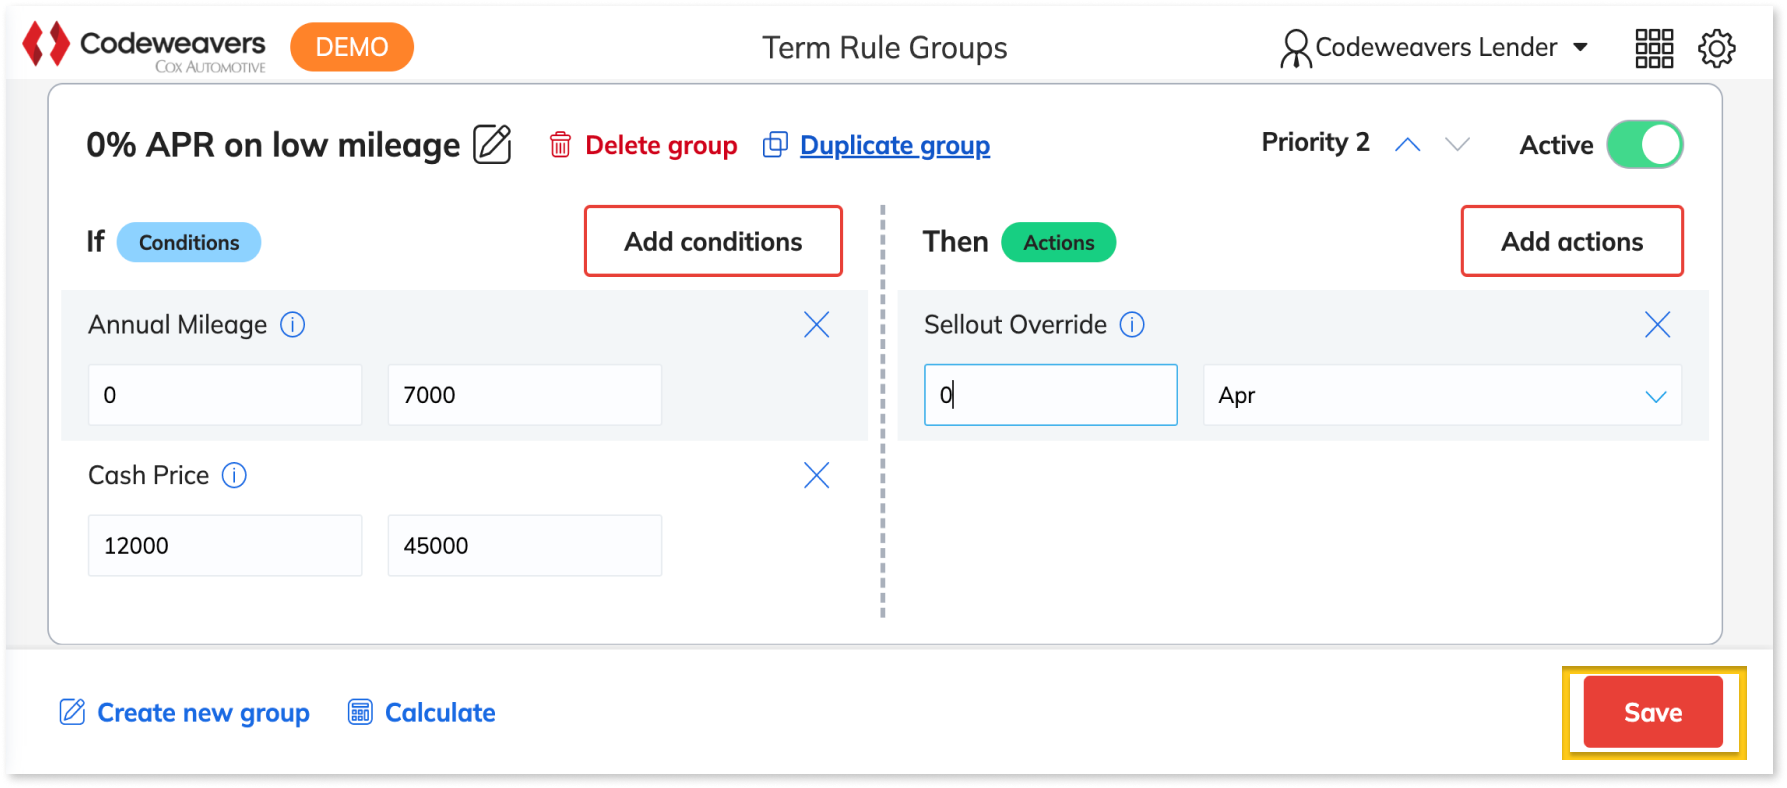1787x788 pixels.
Task: Remove the Cash Price condition
Action: coord(817,475)
